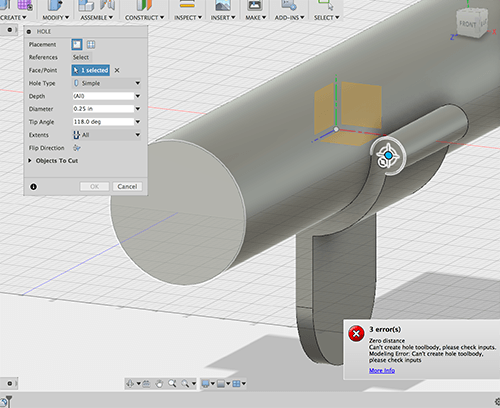The image size is (500, 408).
Task: Click the Diameter 0.25 in field
Action: click(x=103, y=109)
